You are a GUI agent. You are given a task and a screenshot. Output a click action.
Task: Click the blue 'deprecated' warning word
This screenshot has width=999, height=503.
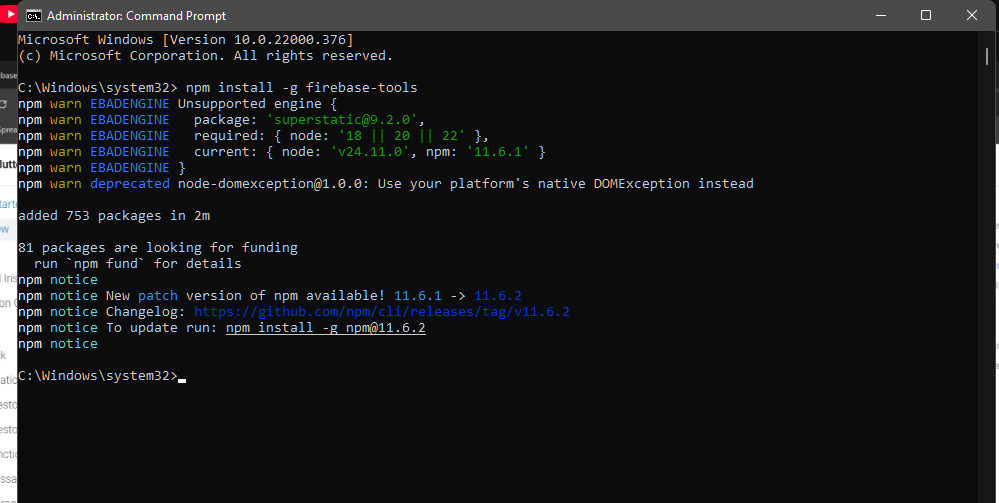click(x=130, y=184)
